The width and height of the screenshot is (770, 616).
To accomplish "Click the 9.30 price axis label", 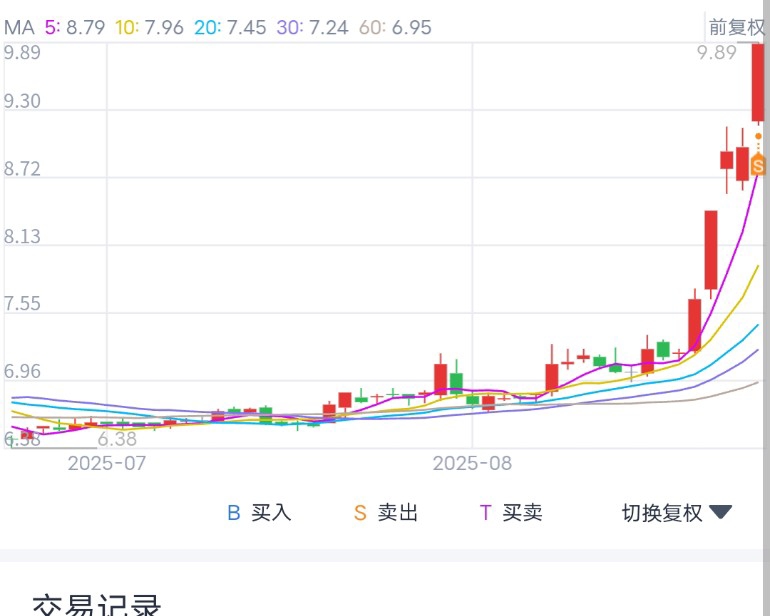I will 22,101.
